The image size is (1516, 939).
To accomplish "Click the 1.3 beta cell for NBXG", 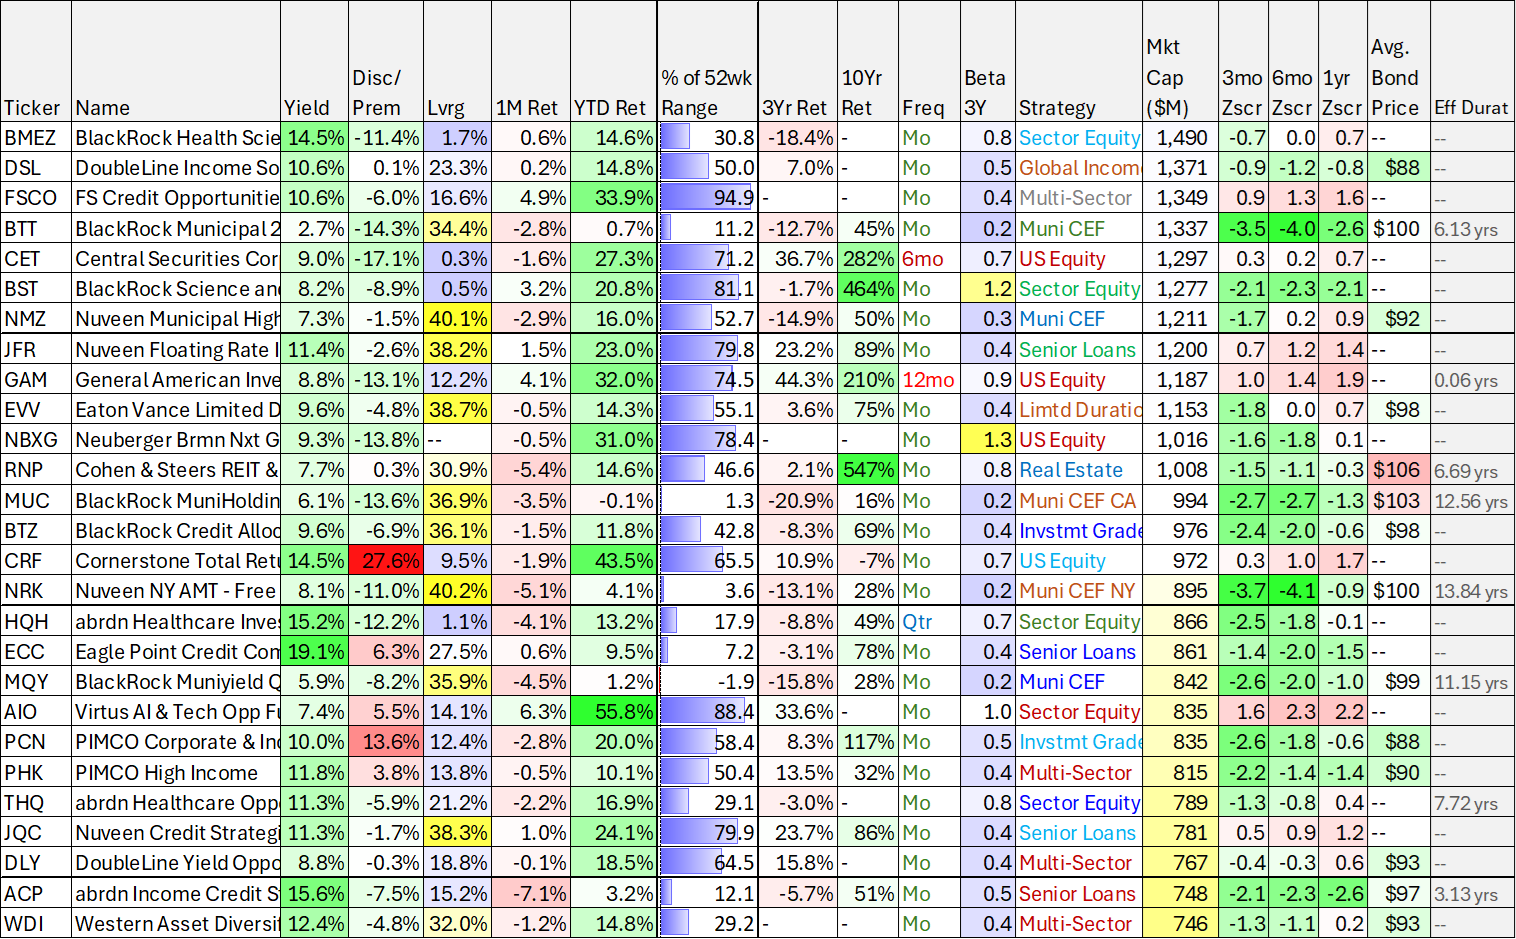I will (988, 440).
